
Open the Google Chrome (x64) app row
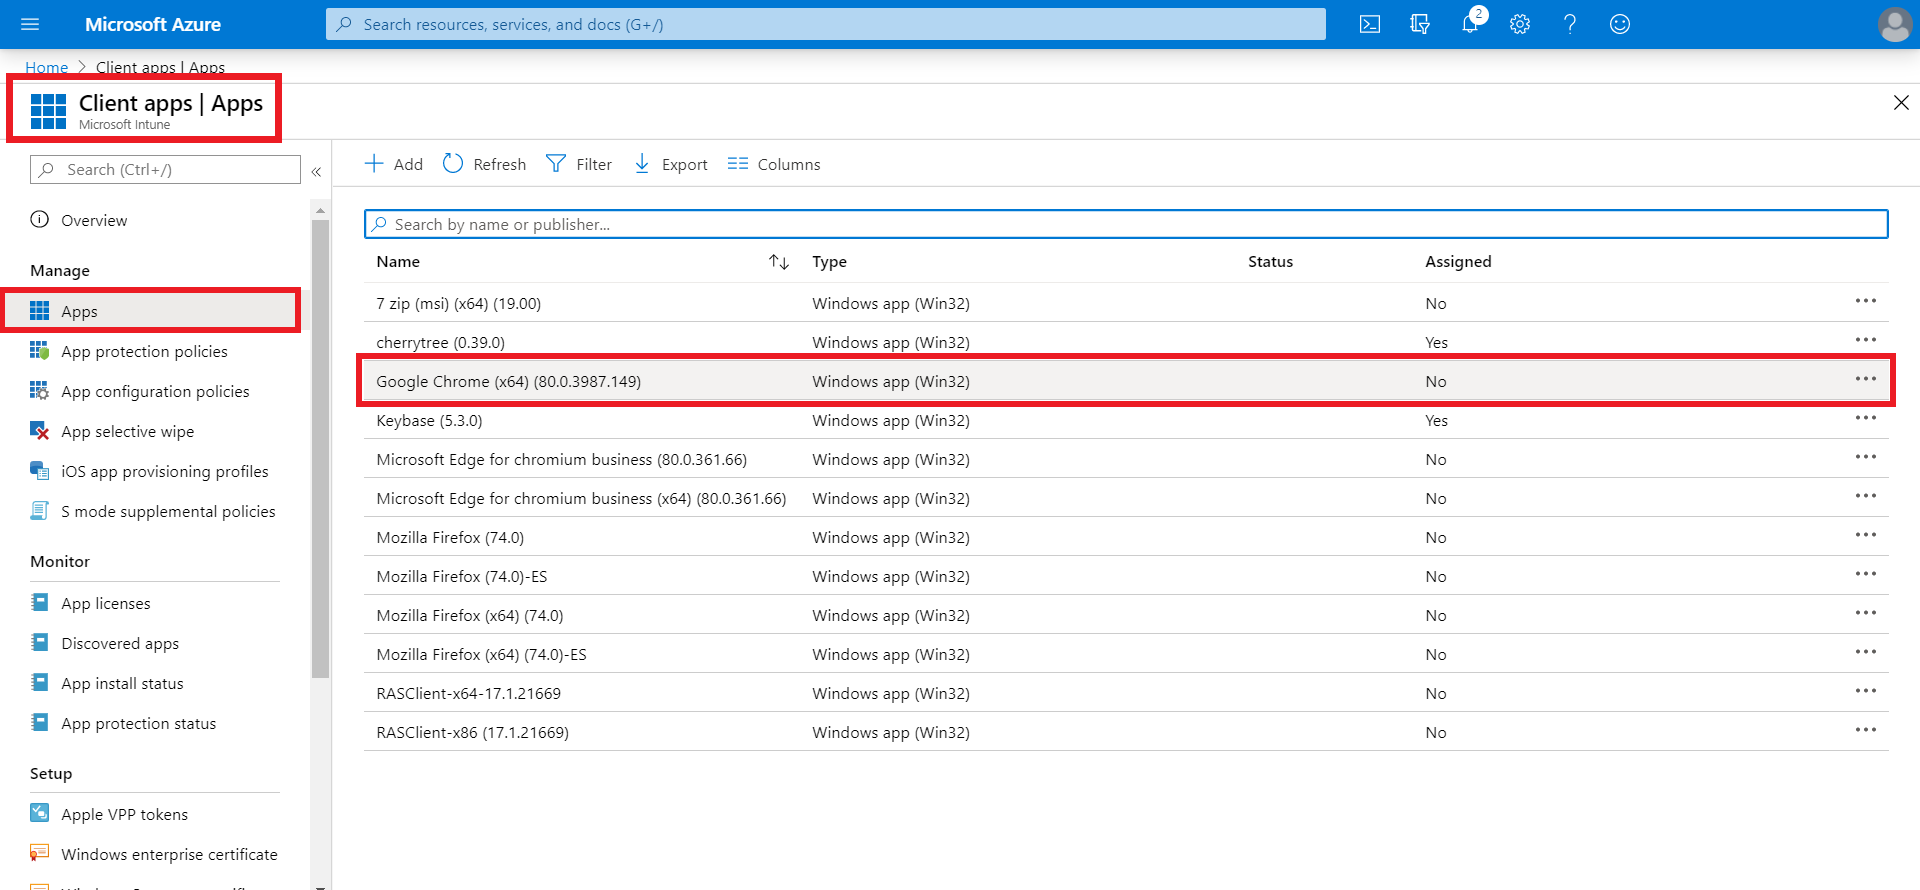(x=1126, y=381)
